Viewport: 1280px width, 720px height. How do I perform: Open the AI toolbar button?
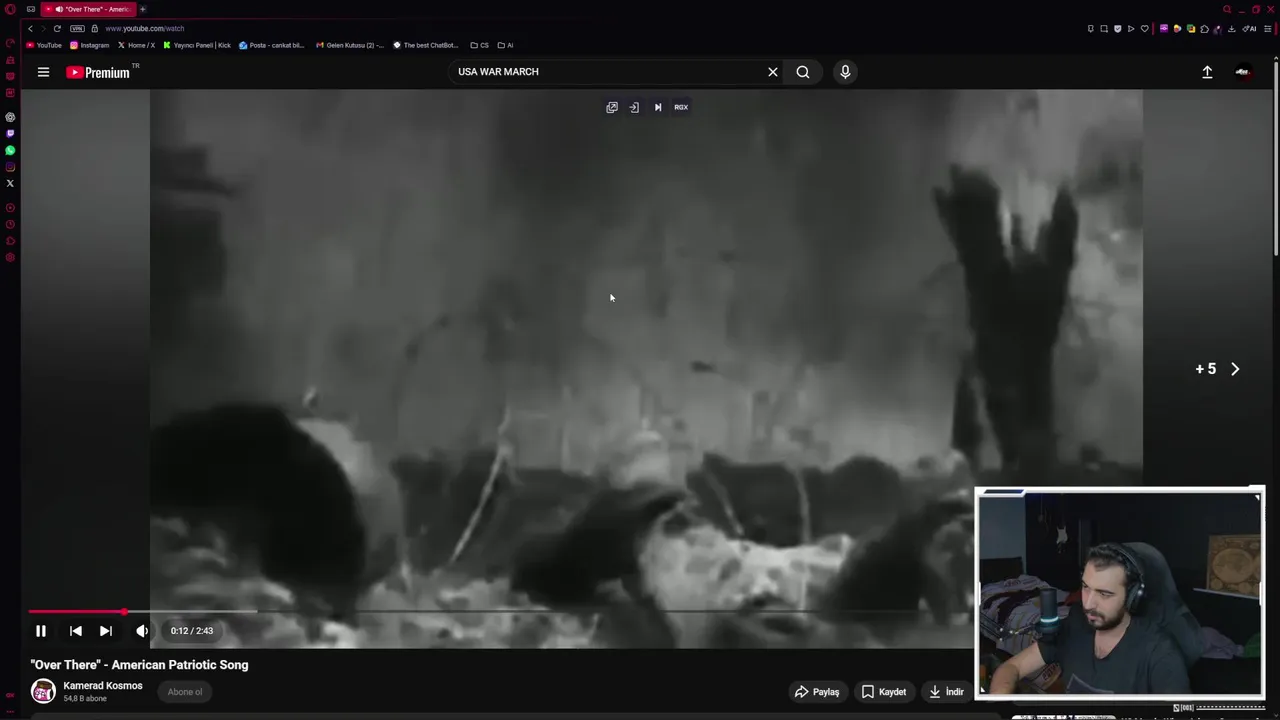point(1249,29)
